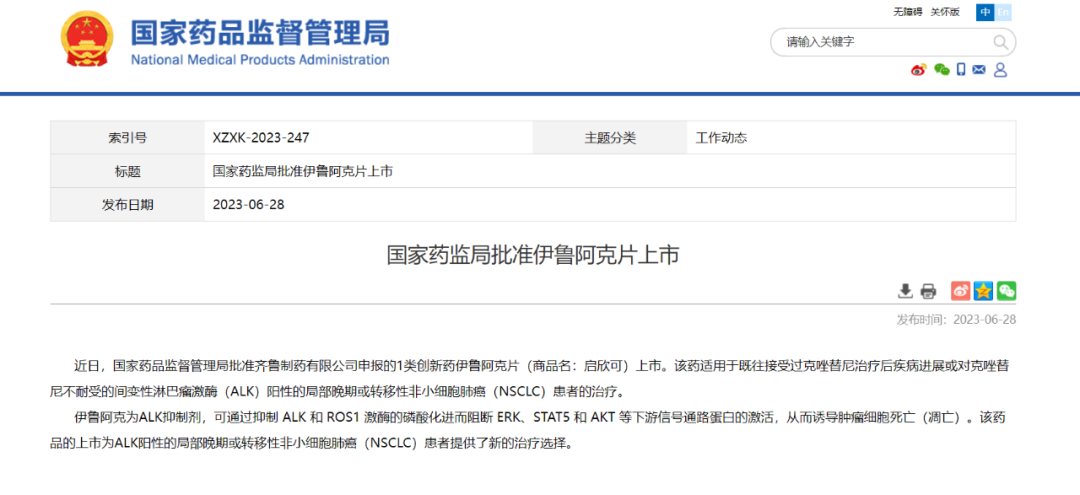Click the national emblem logo
This screenshot has width=1080, height=495.
(x=86, y=41)
